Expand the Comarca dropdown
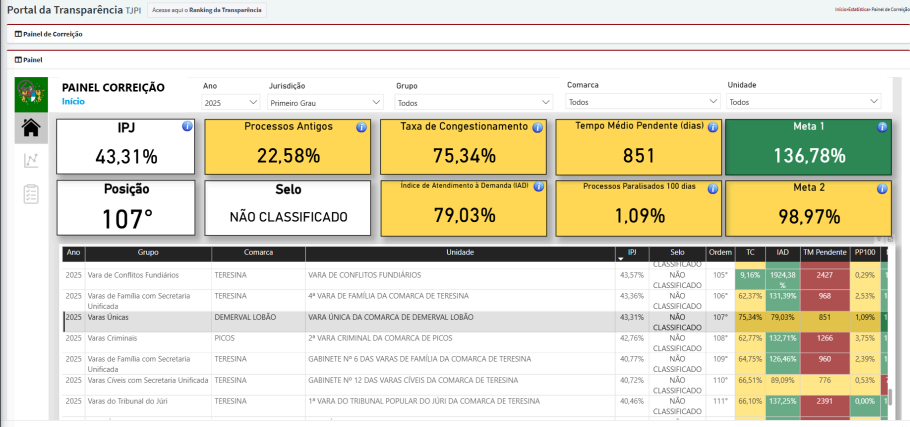Viewport: 910px width, 427px height. point(643,102)
